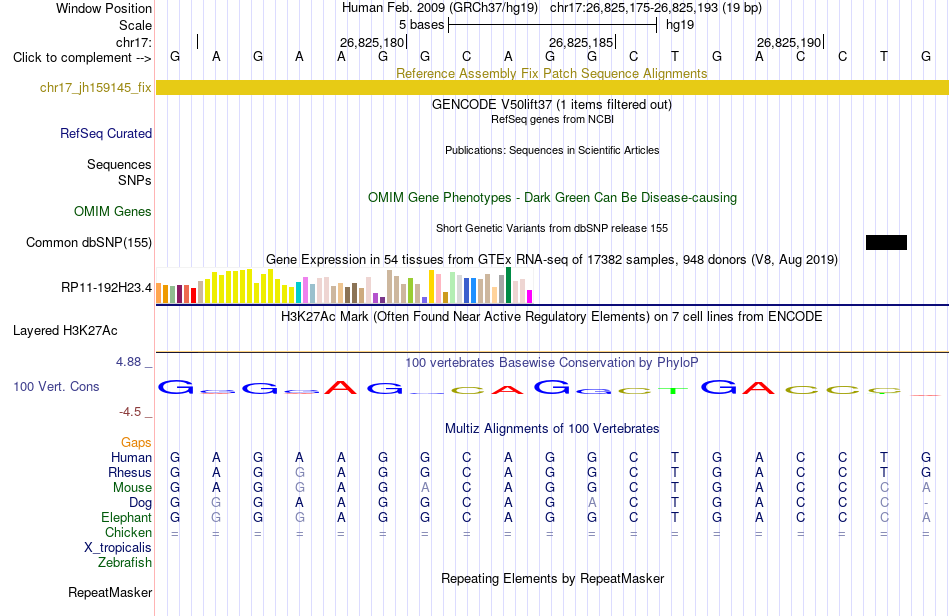Select the Elephant alignment row label

click(x=126, y=517)
